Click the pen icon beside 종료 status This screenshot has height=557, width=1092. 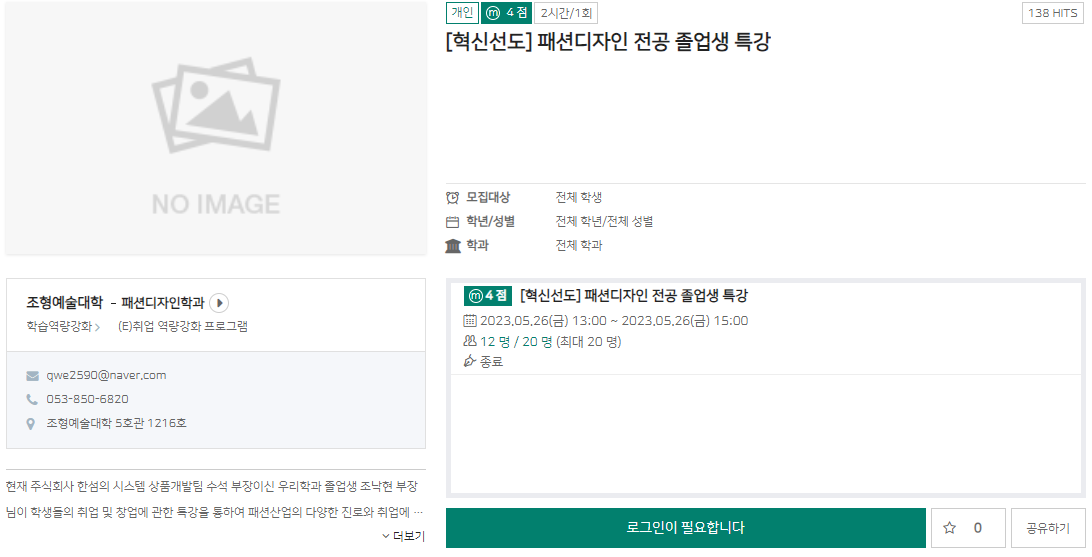pos(470,362)
